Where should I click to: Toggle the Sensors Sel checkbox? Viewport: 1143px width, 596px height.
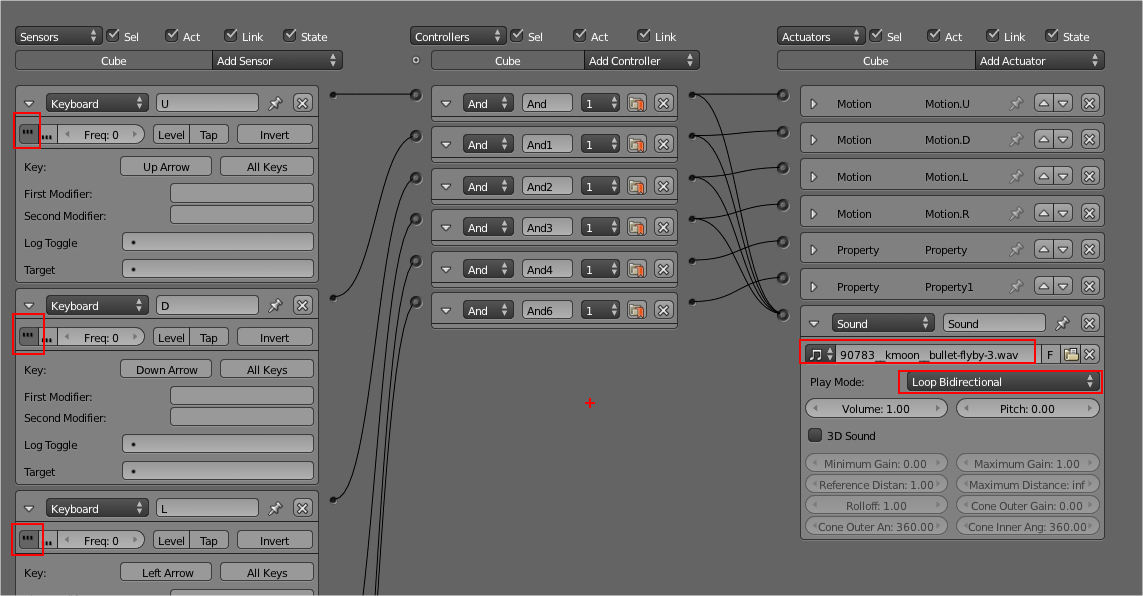pyautogui.click(x=113, y=35)
